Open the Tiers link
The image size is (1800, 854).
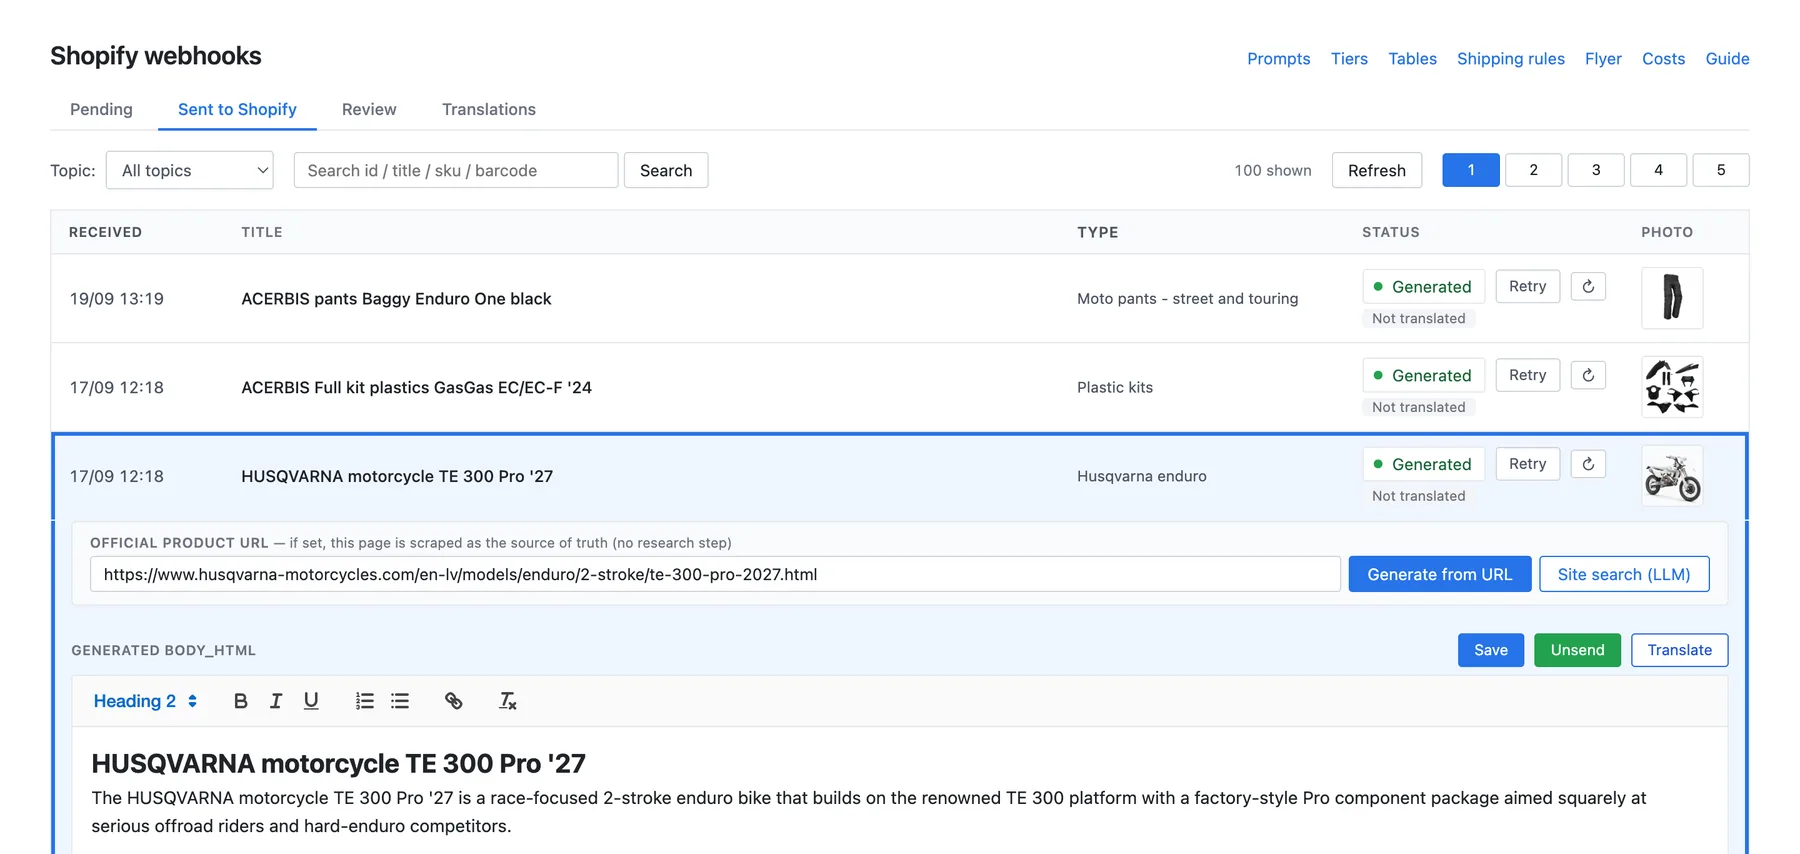(1349, 59)
